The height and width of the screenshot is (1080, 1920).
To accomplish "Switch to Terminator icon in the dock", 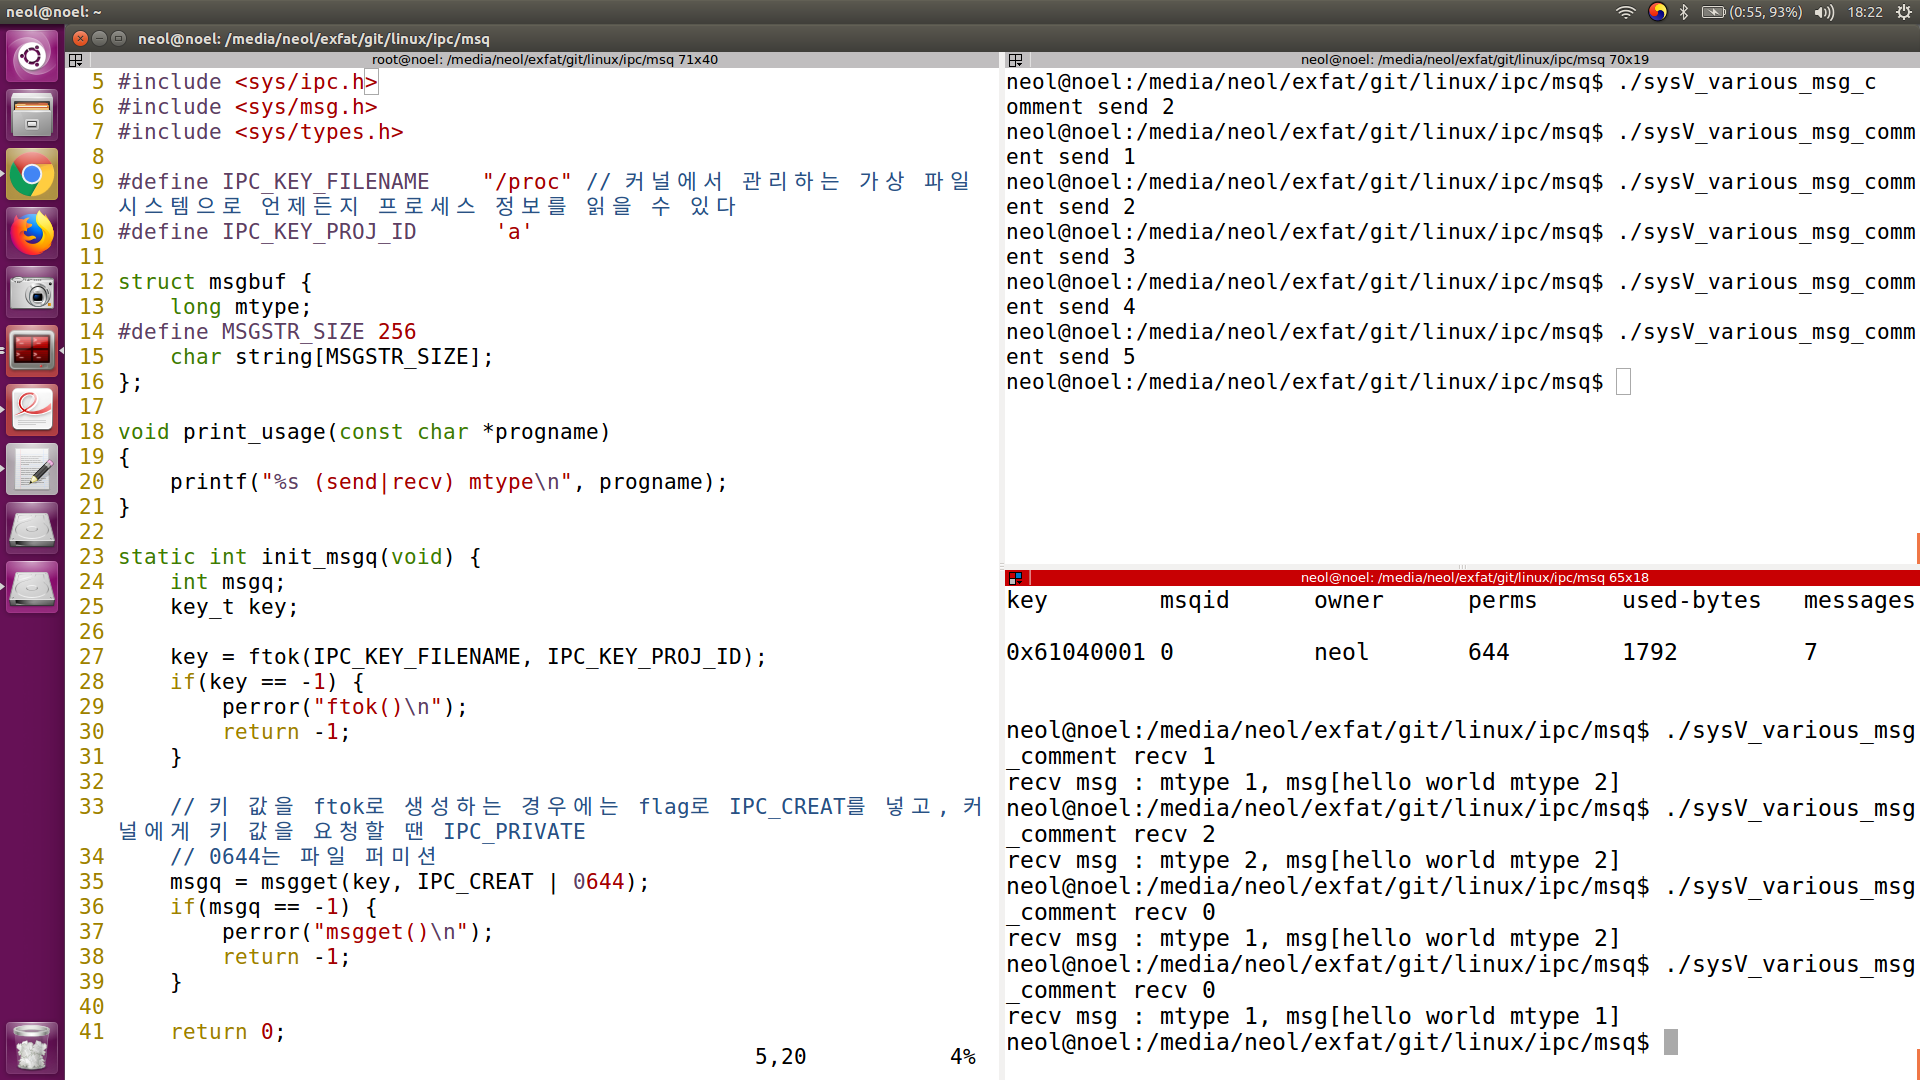I will tap(32, 351).
